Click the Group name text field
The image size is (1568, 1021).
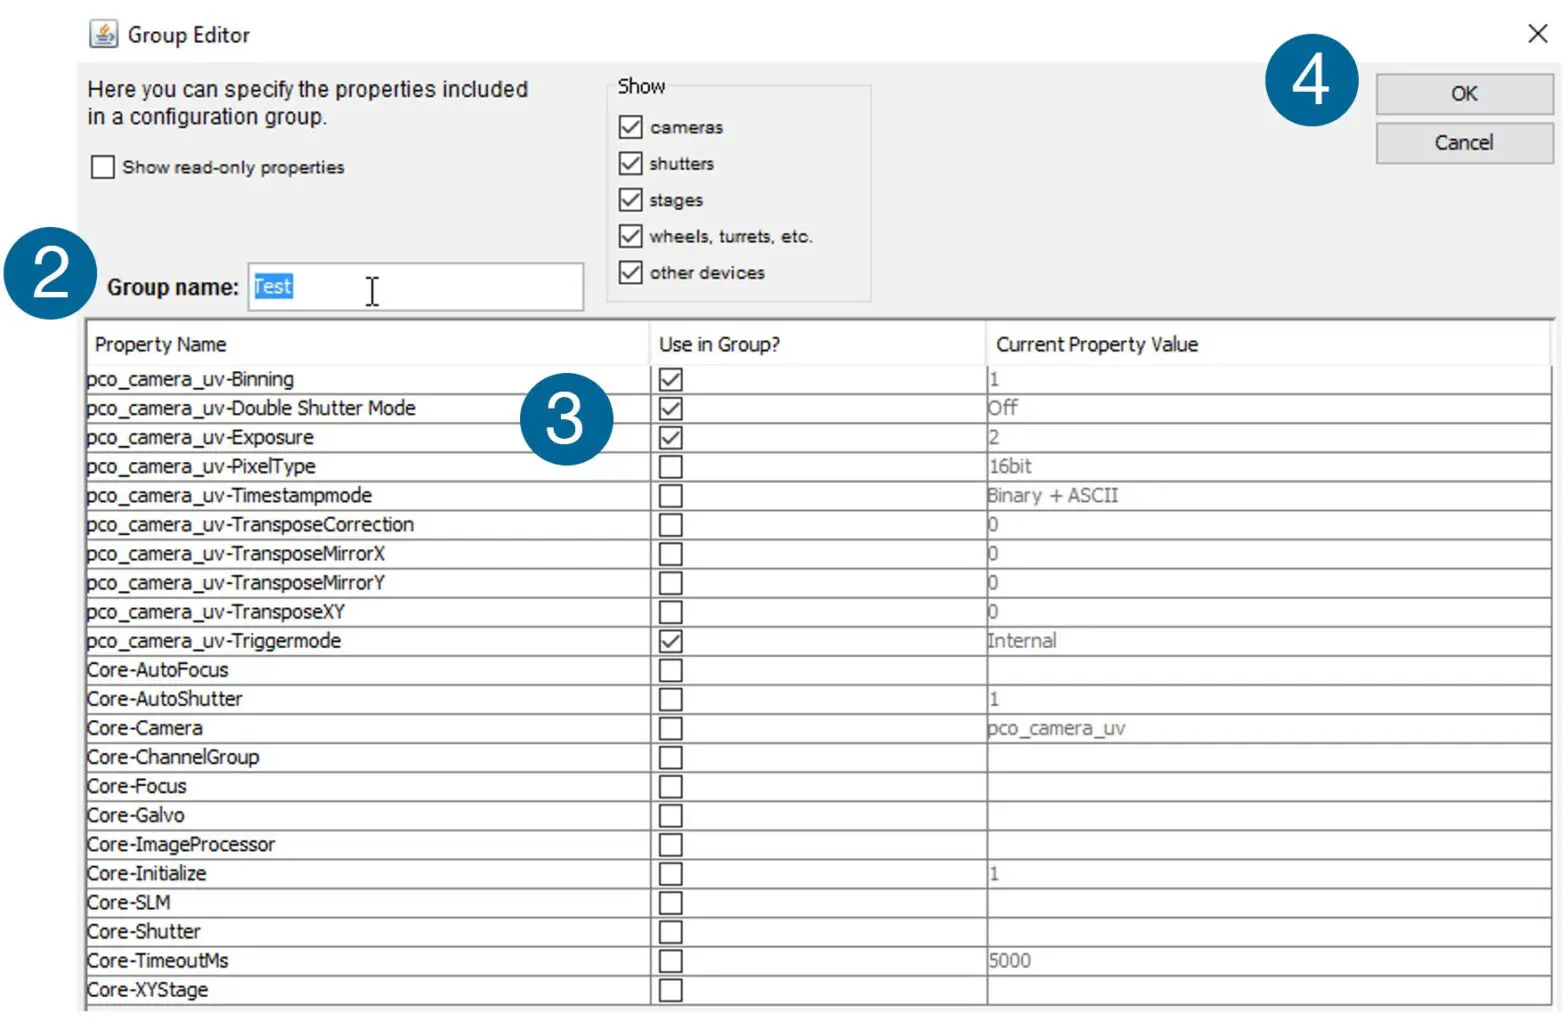(x=416, y=287)
